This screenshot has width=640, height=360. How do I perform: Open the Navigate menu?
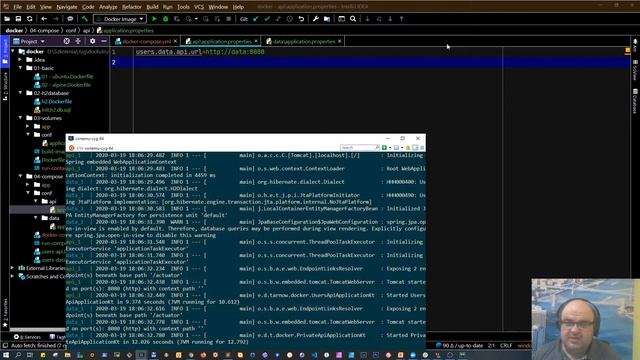[x=67, y=7]
